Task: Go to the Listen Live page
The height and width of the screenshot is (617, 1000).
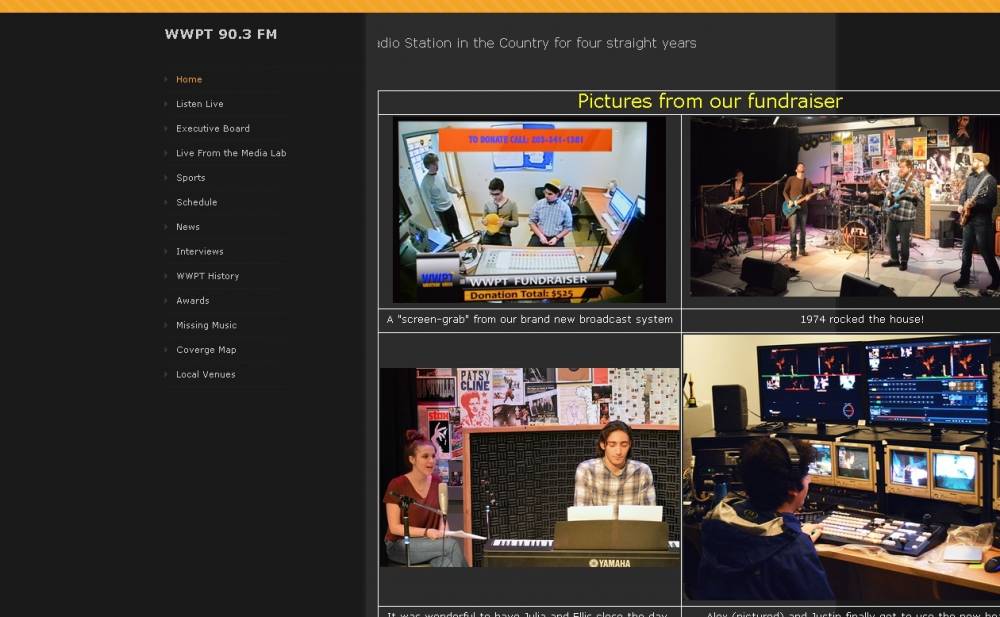Action: [x=199, y=104]
